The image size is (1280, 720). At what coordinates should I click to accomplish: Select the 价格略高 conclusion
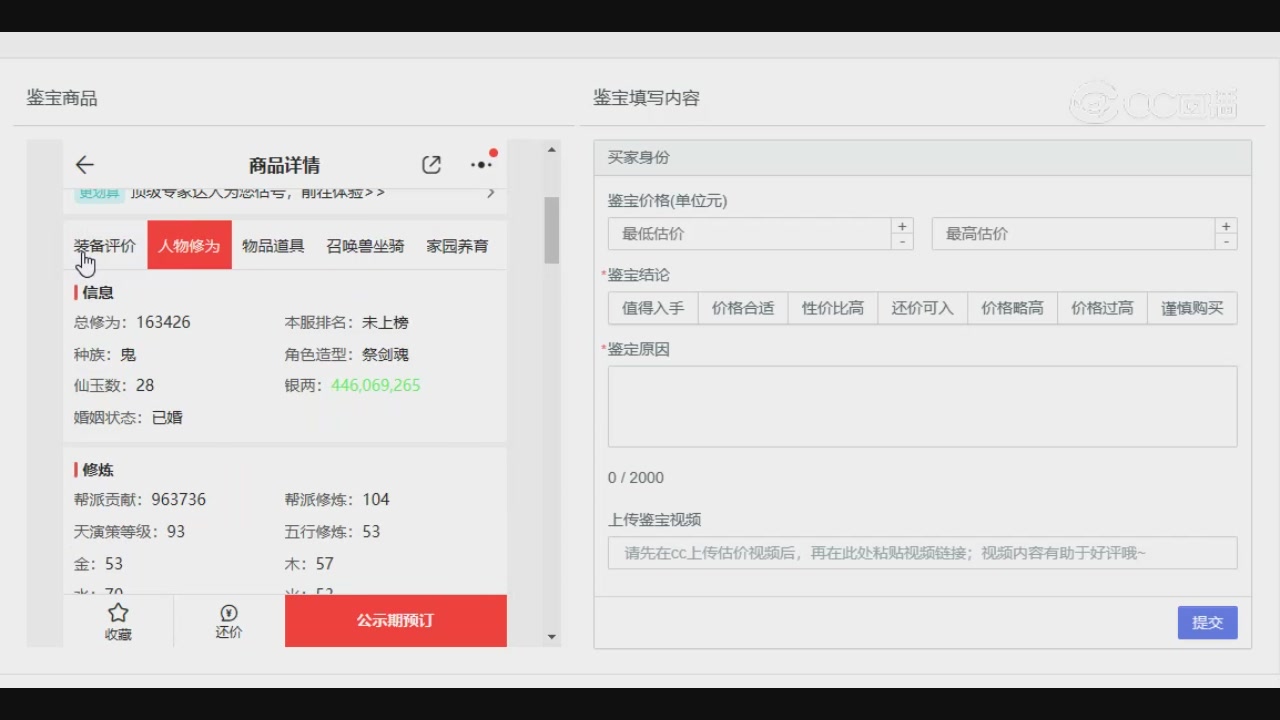point(1012,308)
